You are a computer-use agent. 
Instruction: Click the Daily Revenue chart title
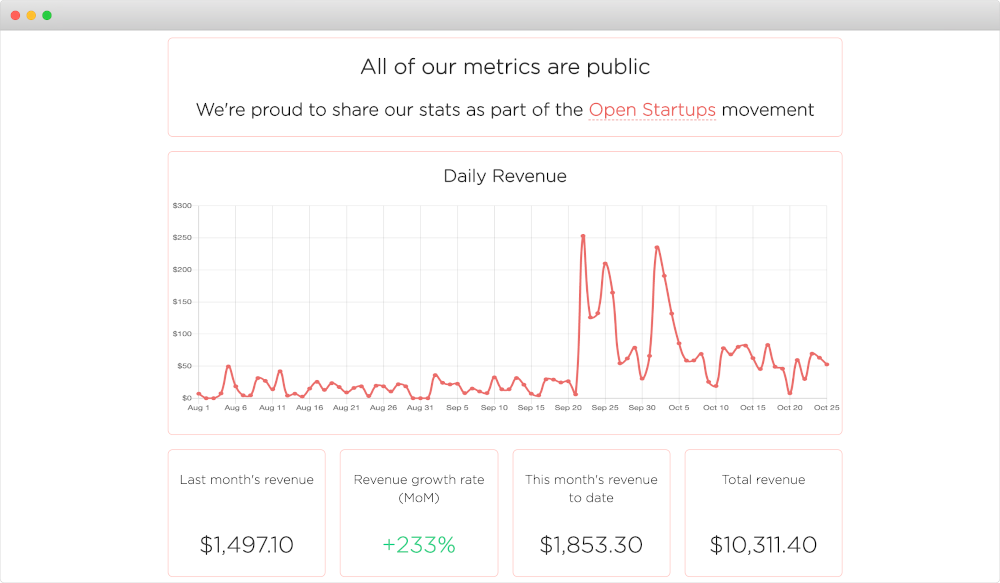(505, 176)
